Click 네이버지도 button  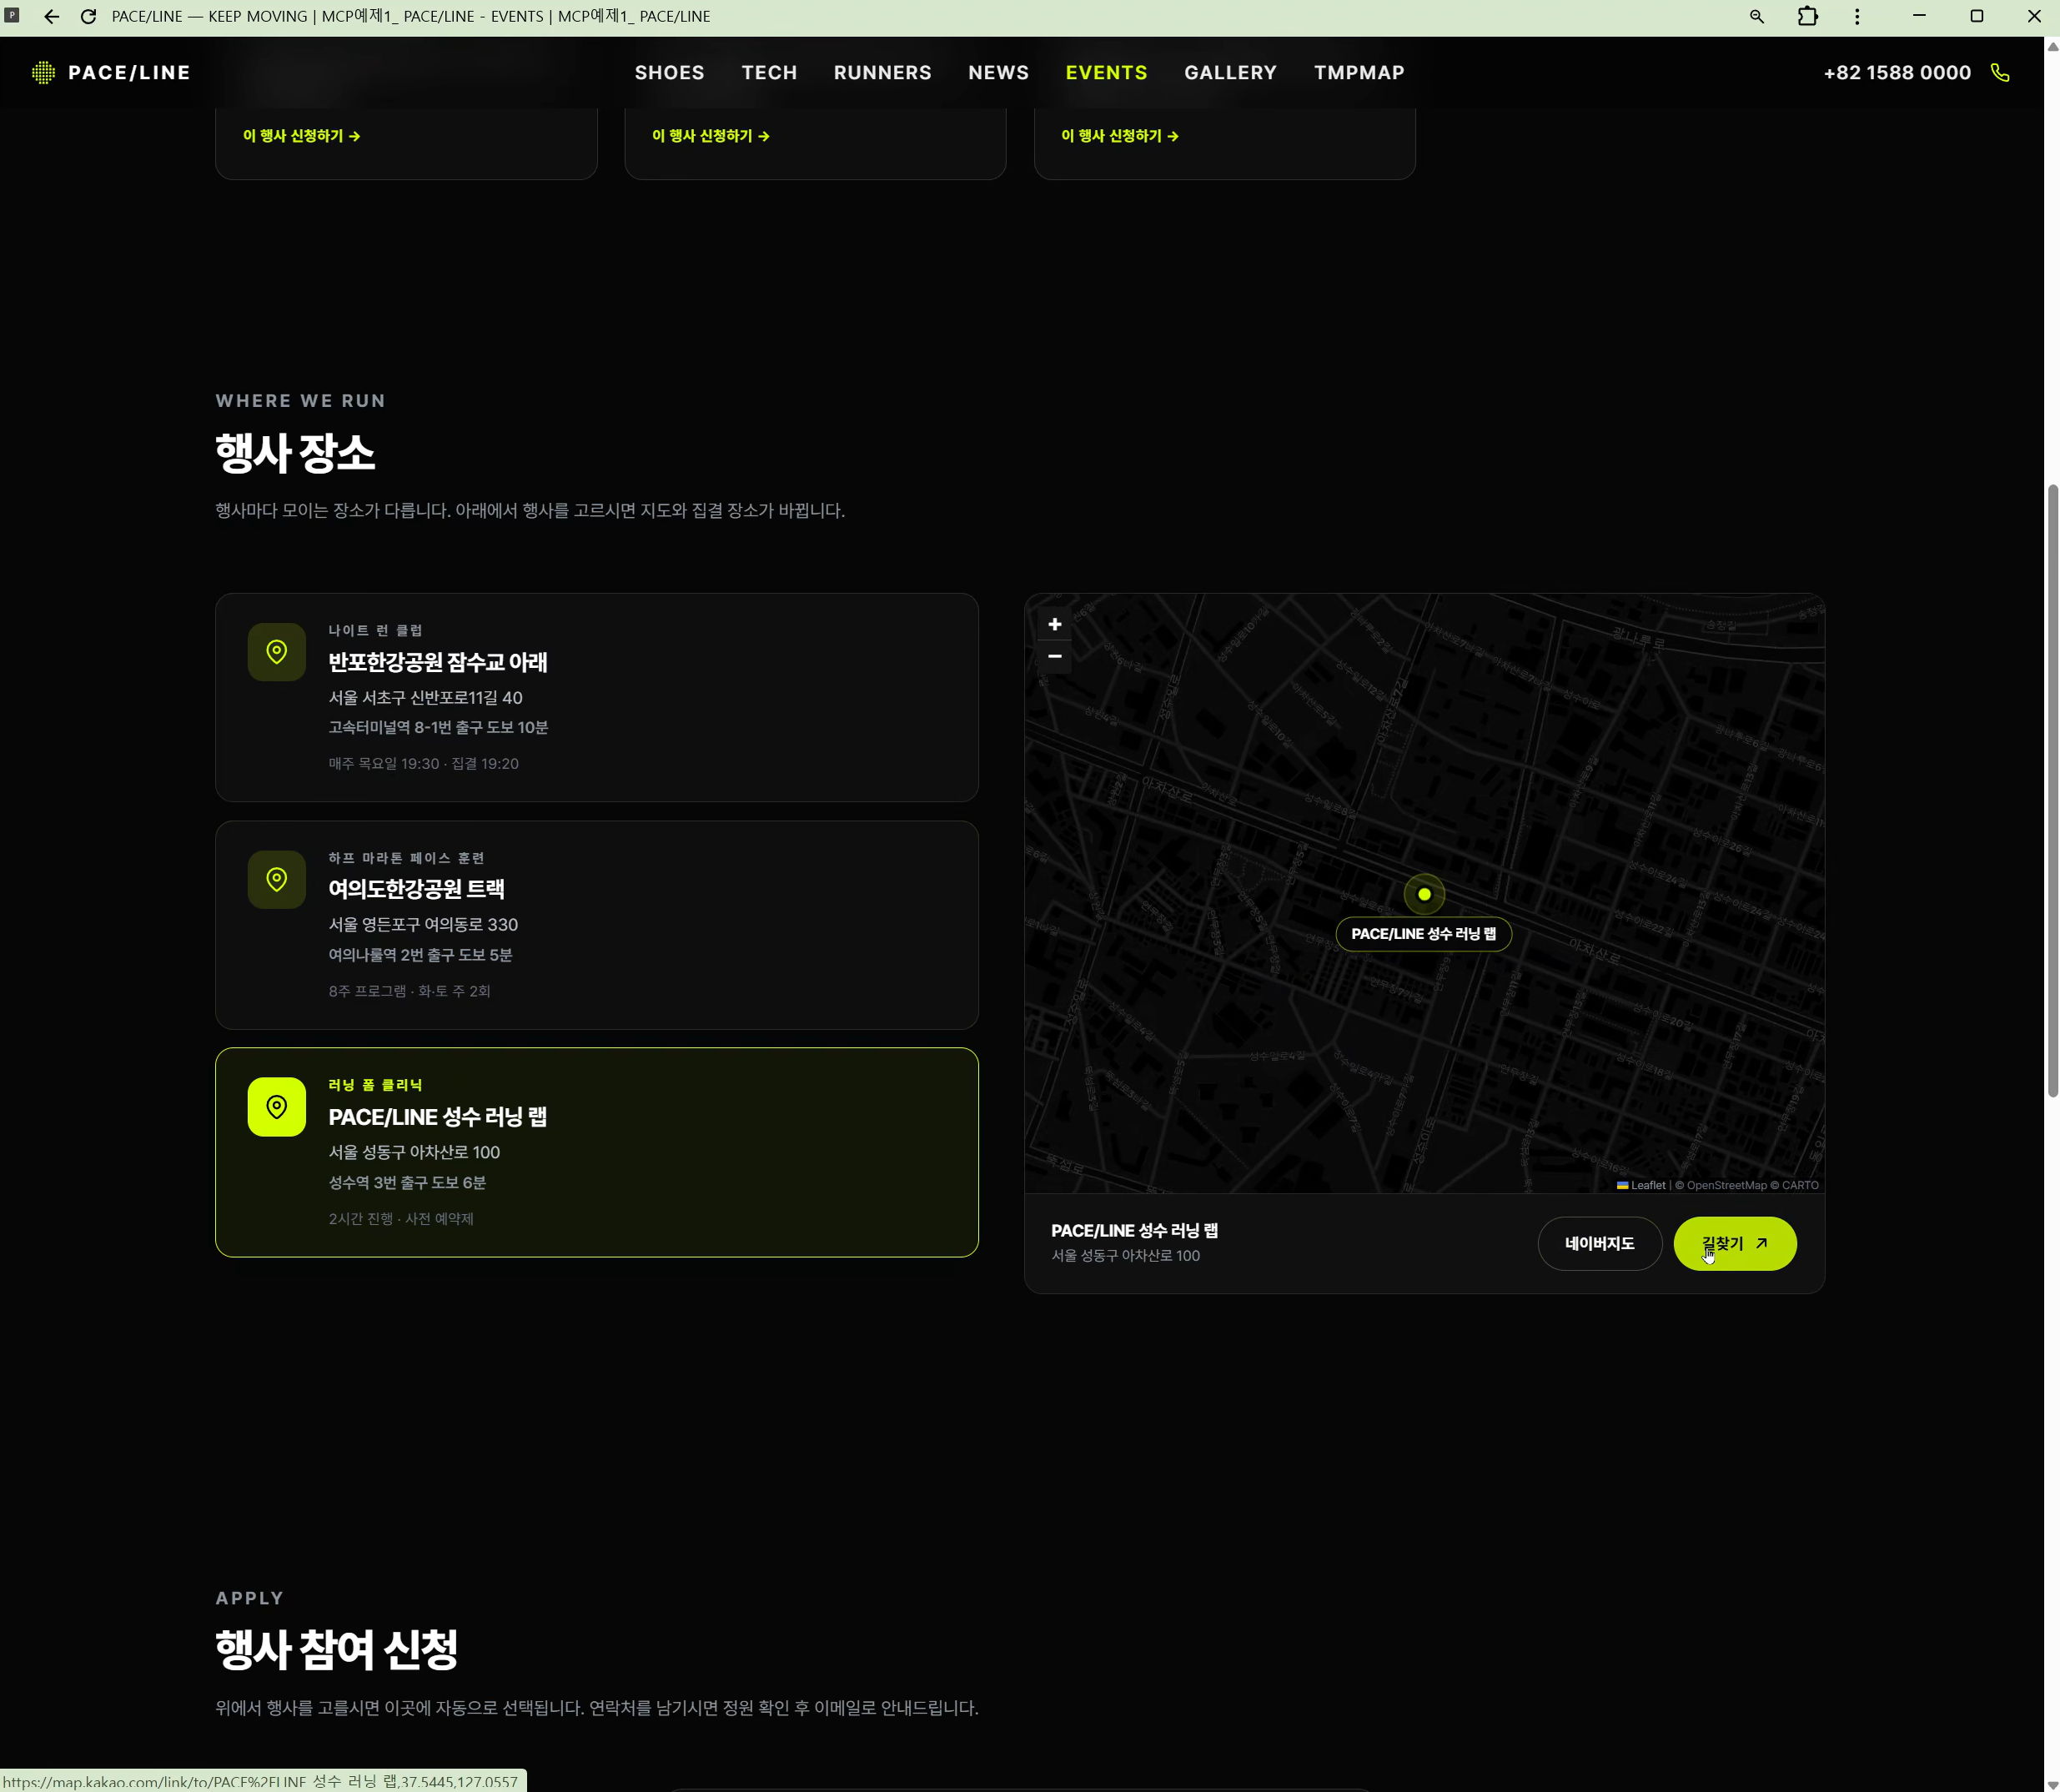click(x=1599, y=1244)
